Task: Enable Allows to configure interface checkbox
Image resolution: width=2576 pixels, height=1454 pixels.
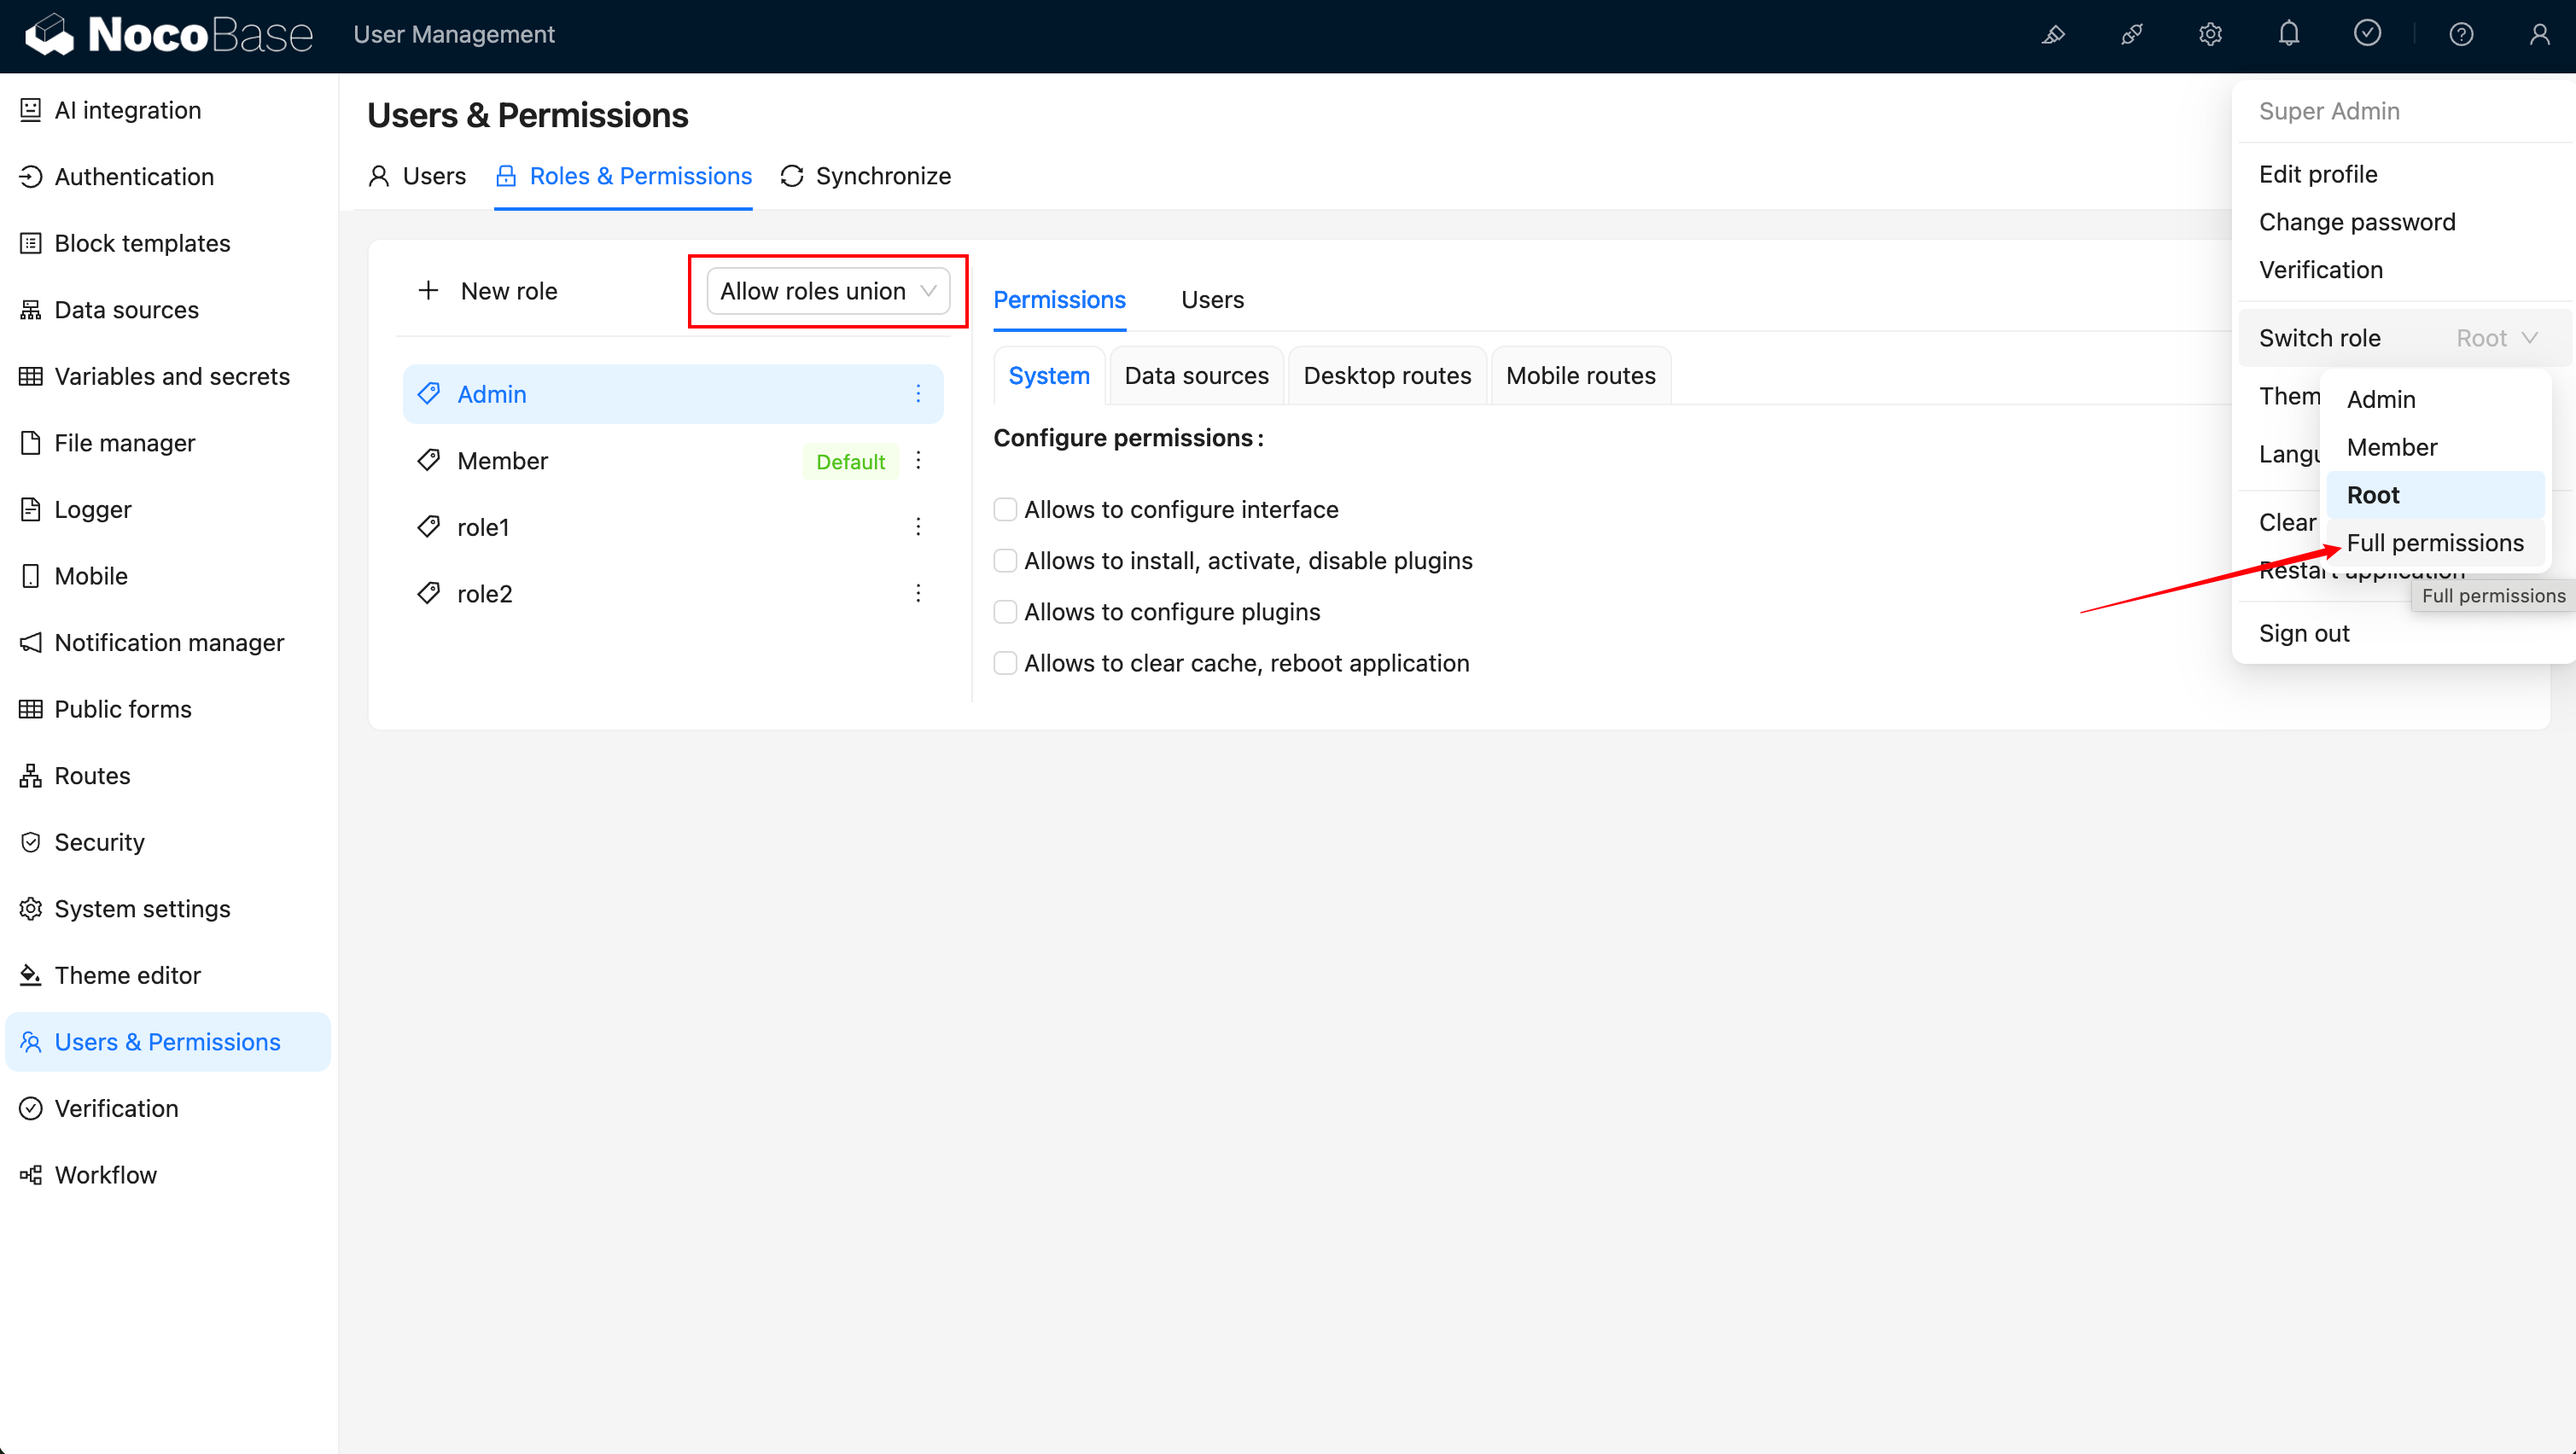Action: 1005,510
